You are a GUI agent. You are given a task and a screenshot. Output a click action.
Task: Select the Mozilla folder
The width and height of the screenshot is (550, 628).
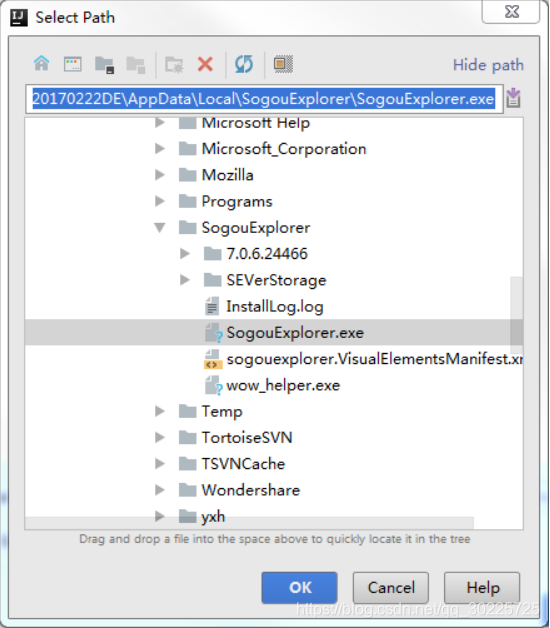point(228,175)
